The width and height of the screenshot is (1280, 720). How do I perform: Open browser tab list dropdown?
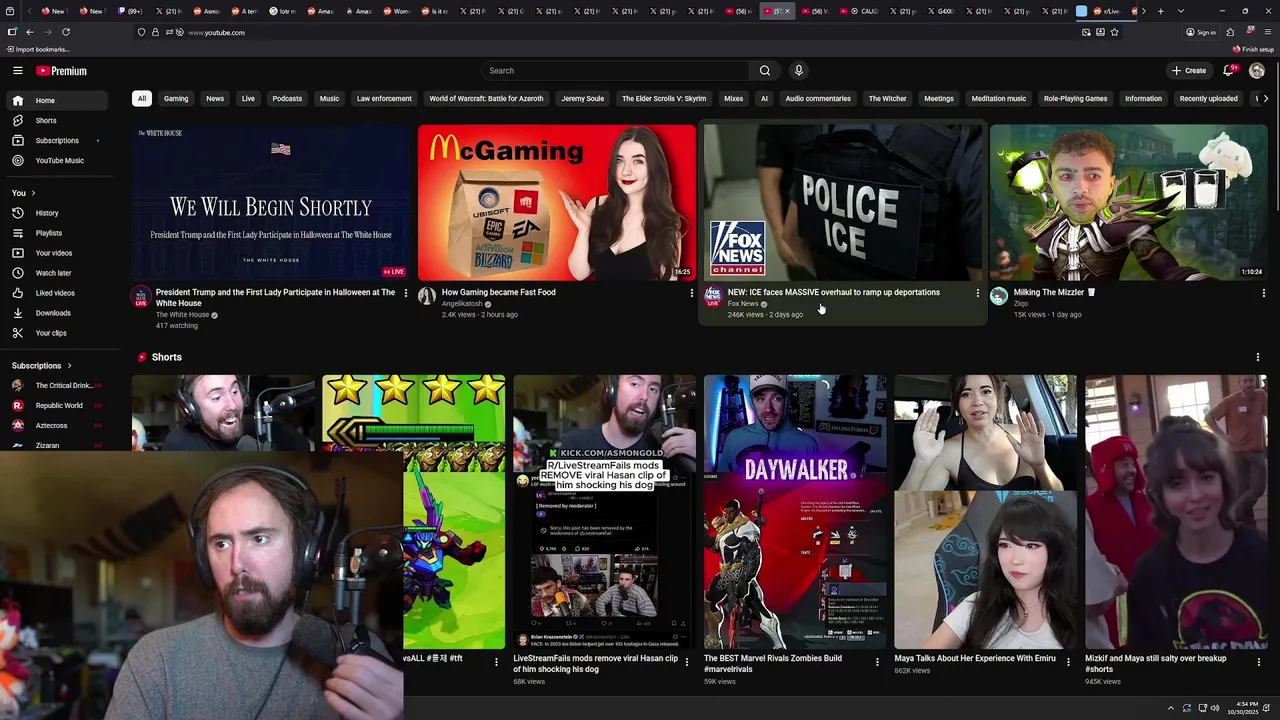point(1181,11)
